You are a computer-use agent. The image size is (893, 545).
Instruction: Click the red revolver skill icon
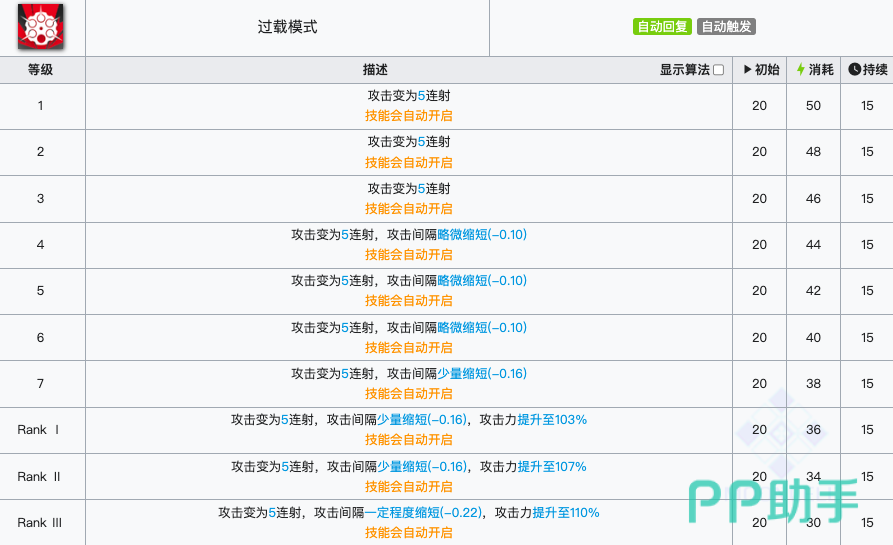[37, 27]
